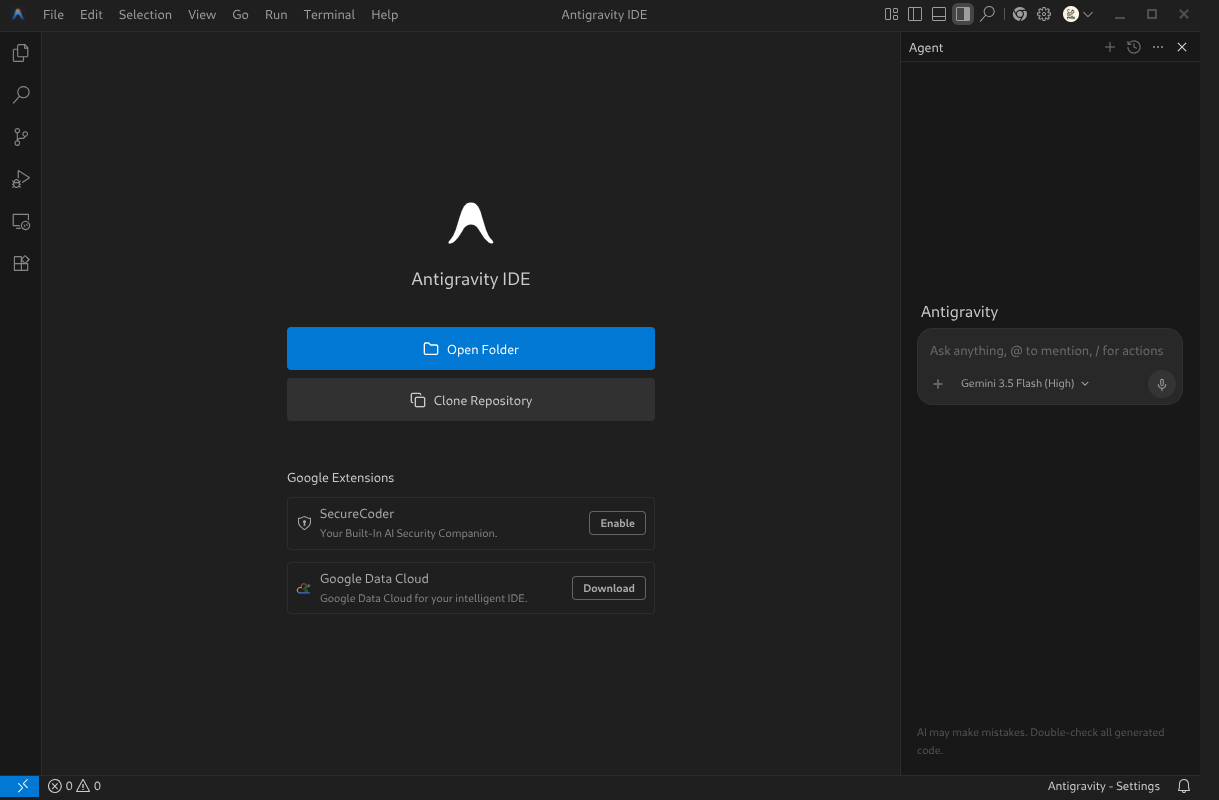This screenshot has height=800, width=1219.
Task: Click the SecureCoder shield icon
Action: coord(305,523)
